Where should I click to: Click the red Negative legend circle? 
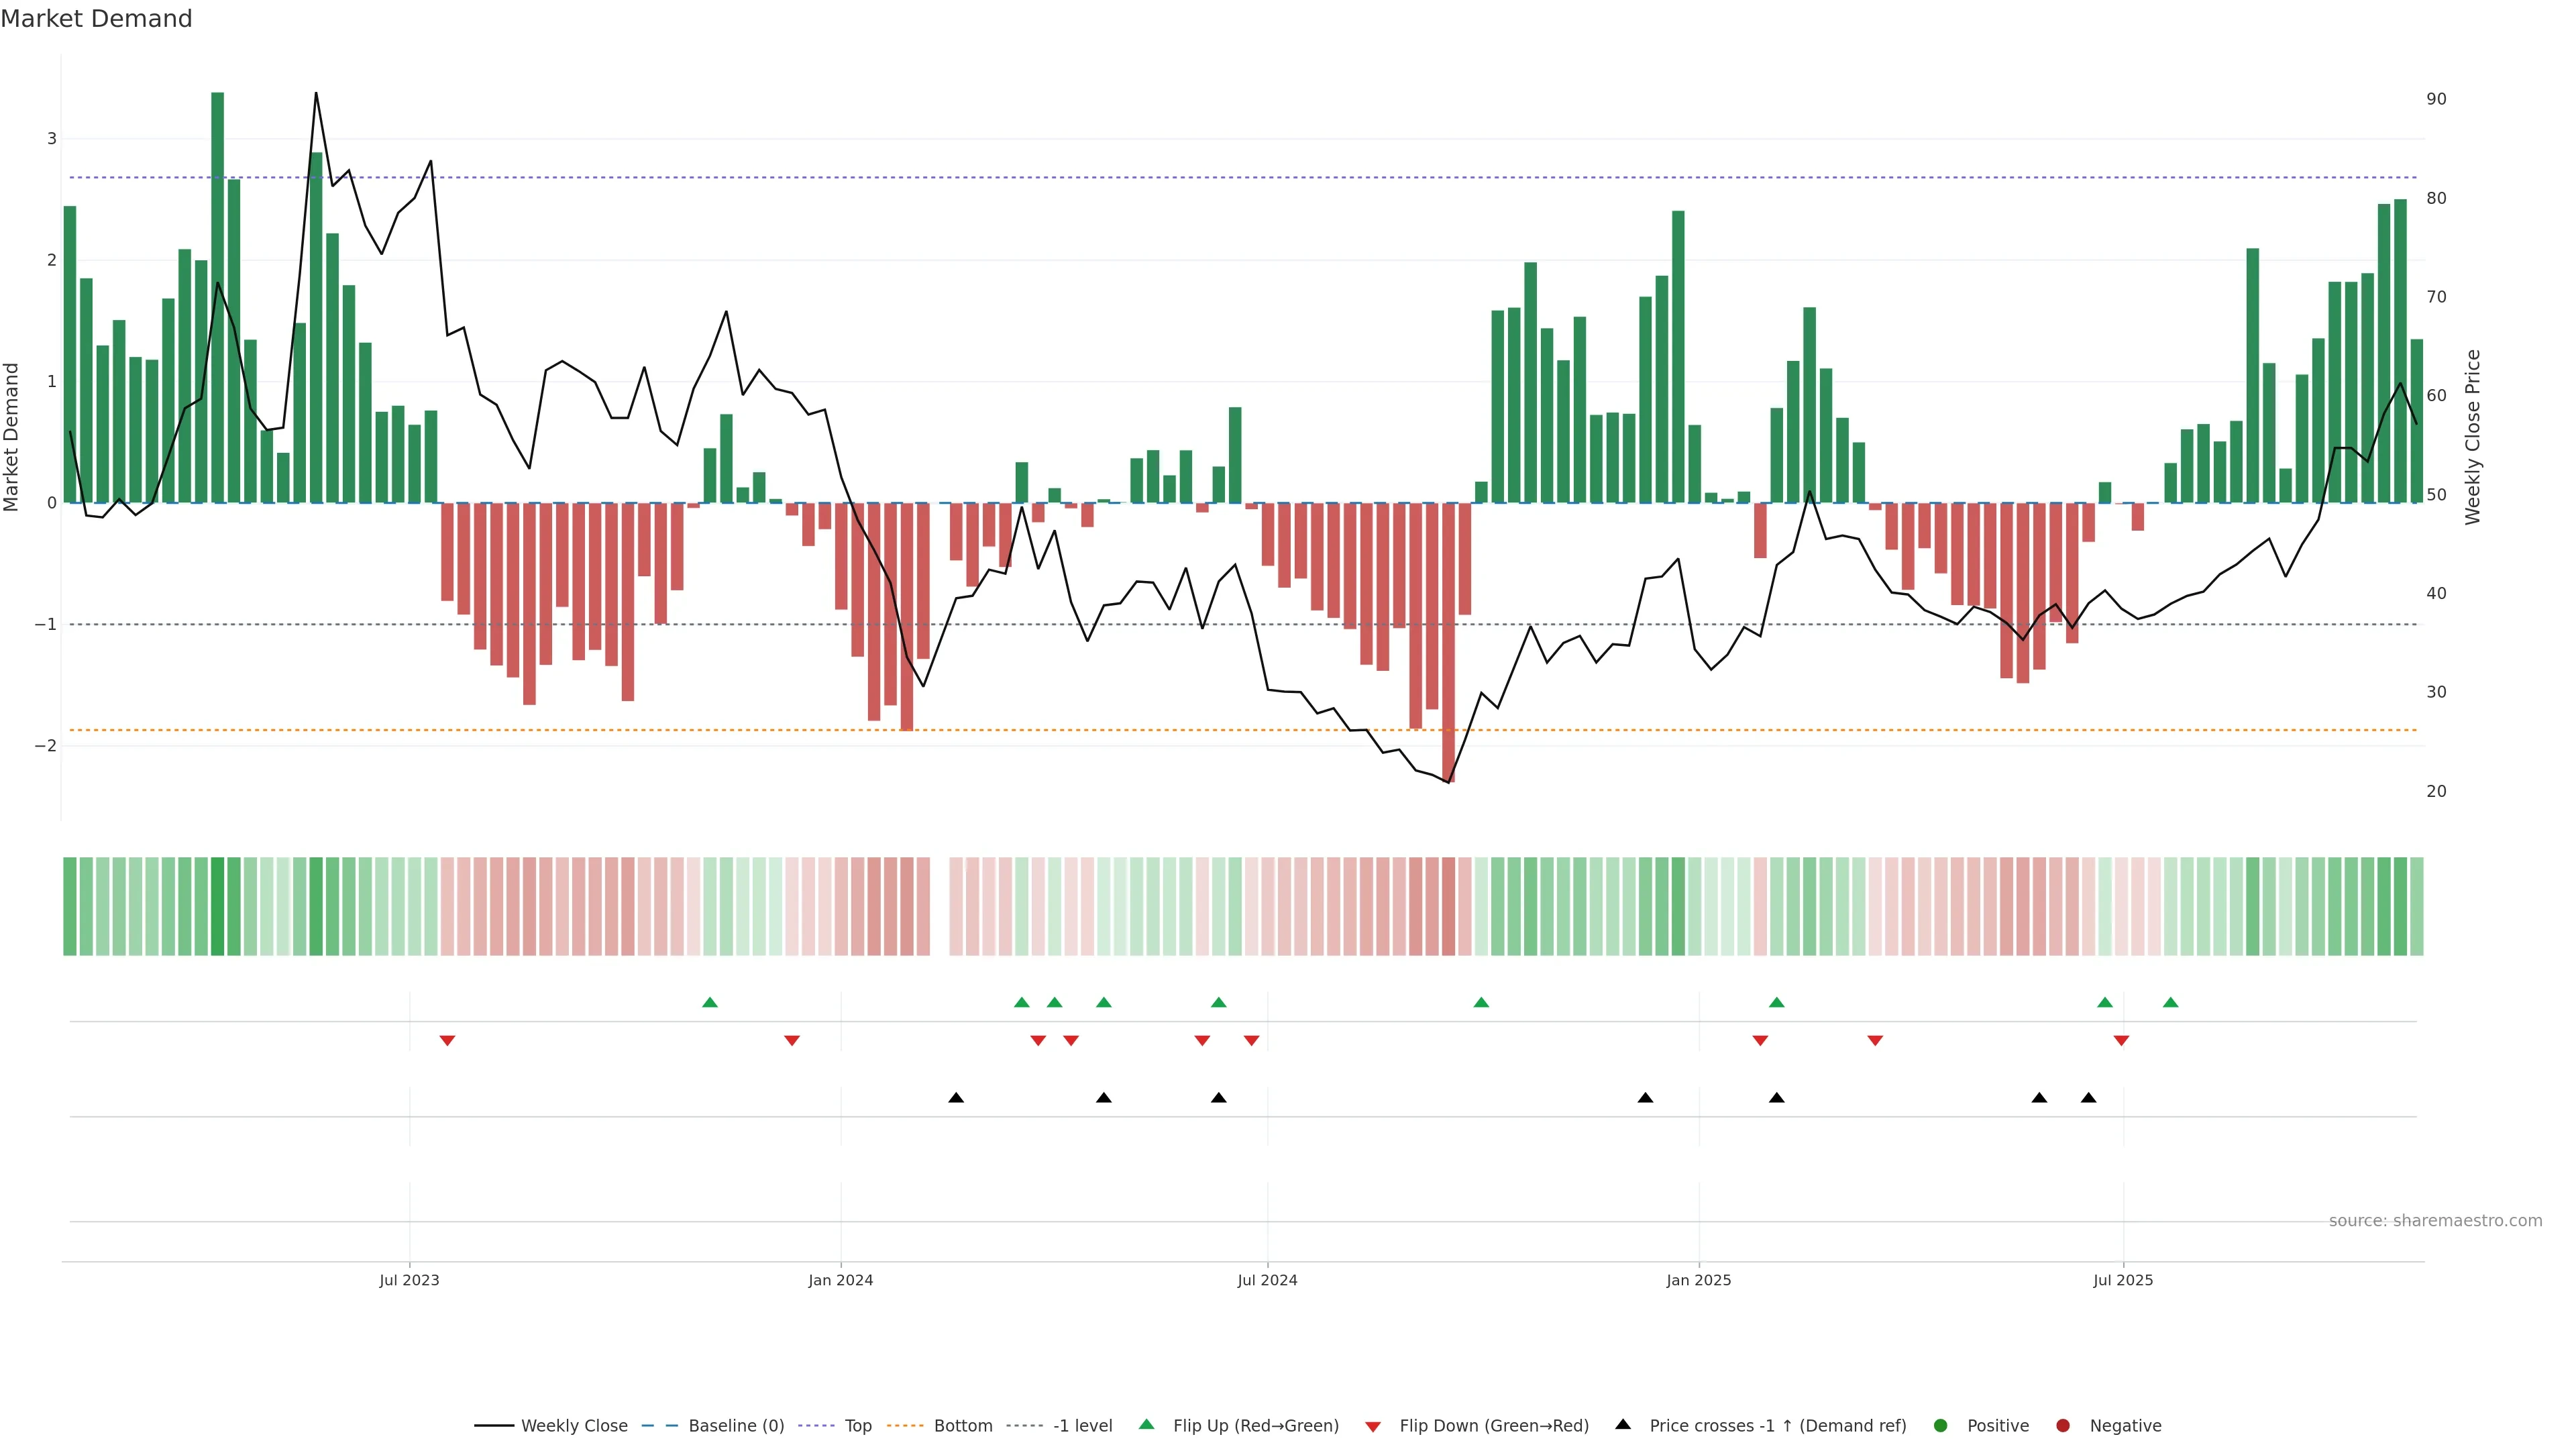pyautogui.click(x=2063, y=1425)
